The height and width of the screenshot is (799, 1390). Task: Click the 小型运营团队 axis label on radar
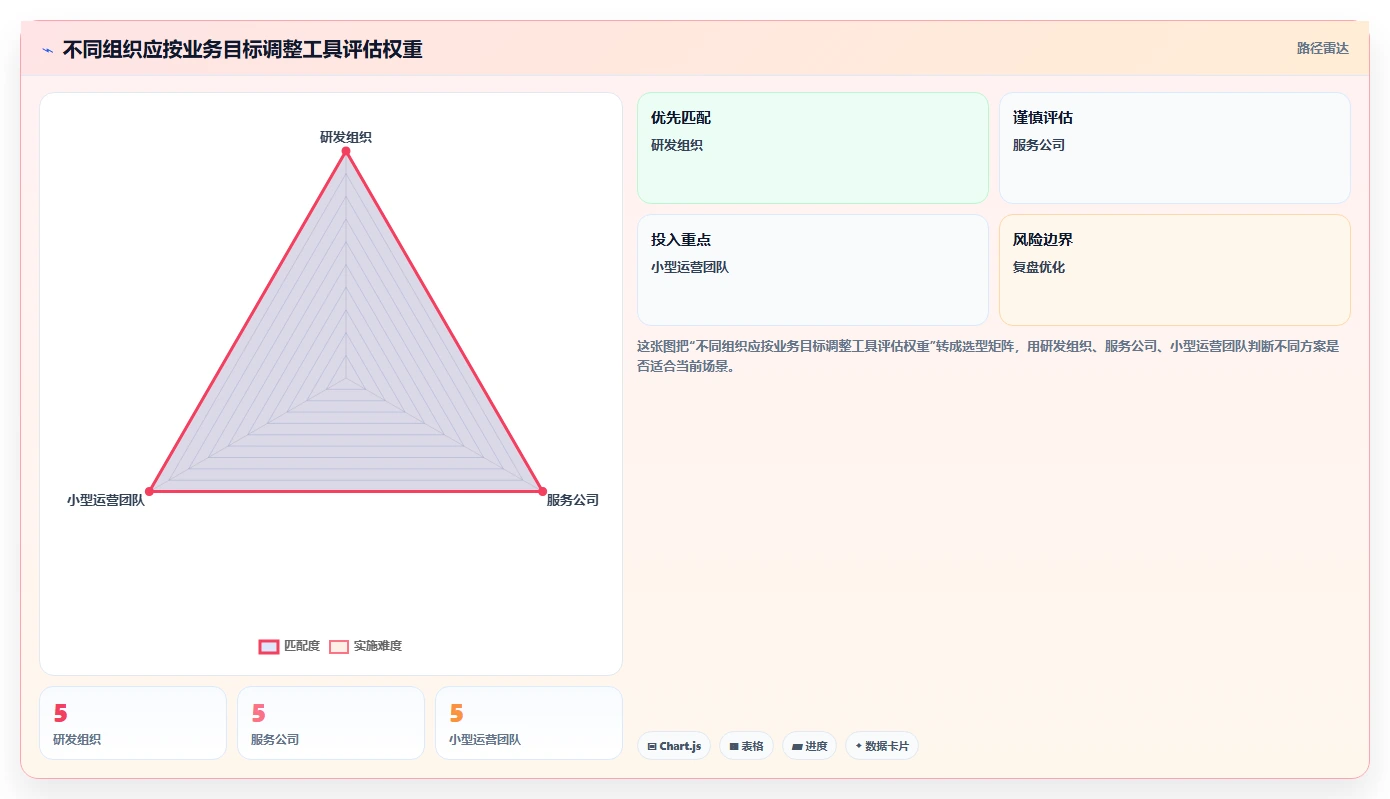(x=106, y=500)
